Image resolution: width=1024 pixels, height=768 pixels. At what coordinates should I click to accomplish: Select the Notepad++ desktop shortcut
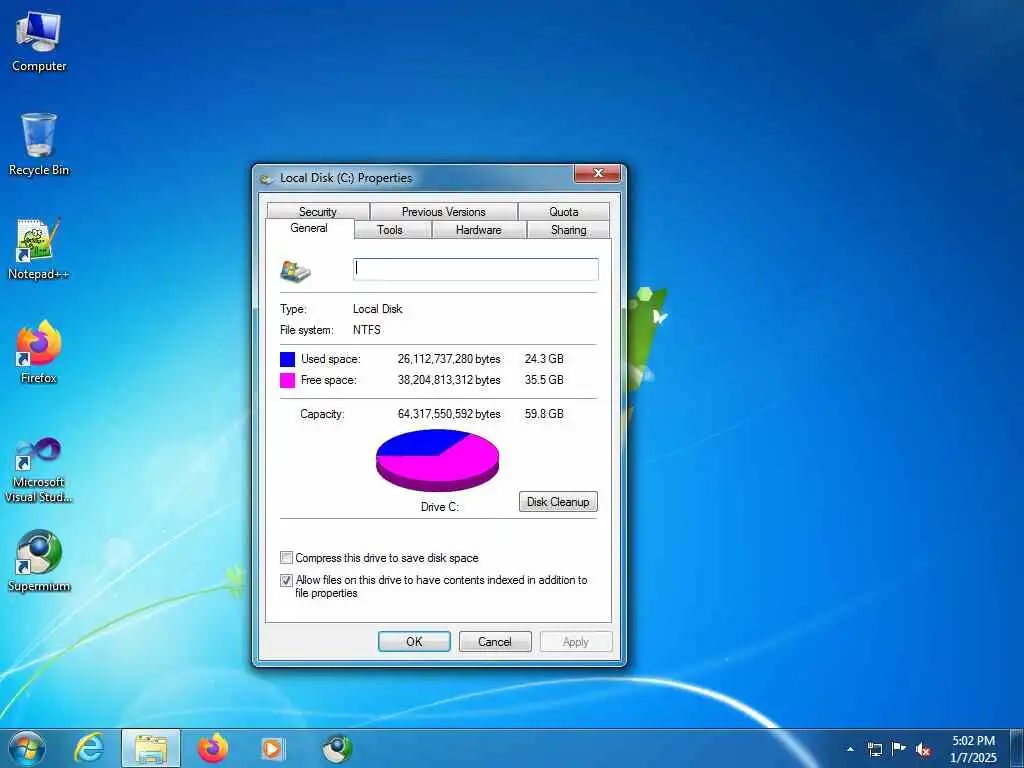(39, 249)
